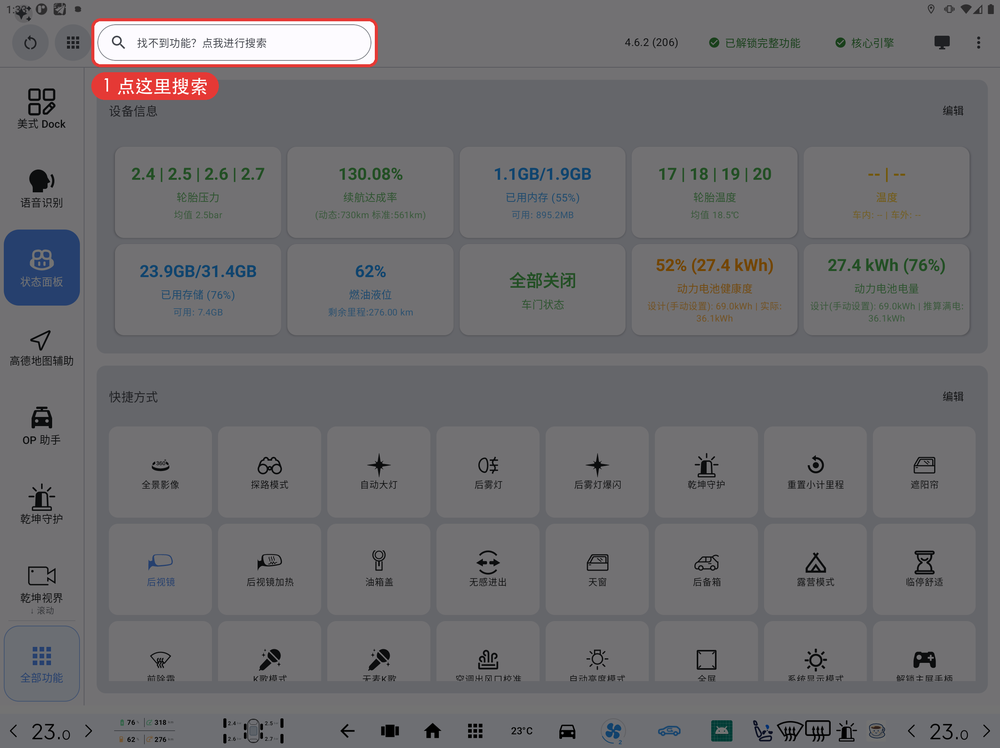This screenshot has height=748, width=1000.
Task: Open the 乾坤守护 sidebar item
Action: pos(41,505)
